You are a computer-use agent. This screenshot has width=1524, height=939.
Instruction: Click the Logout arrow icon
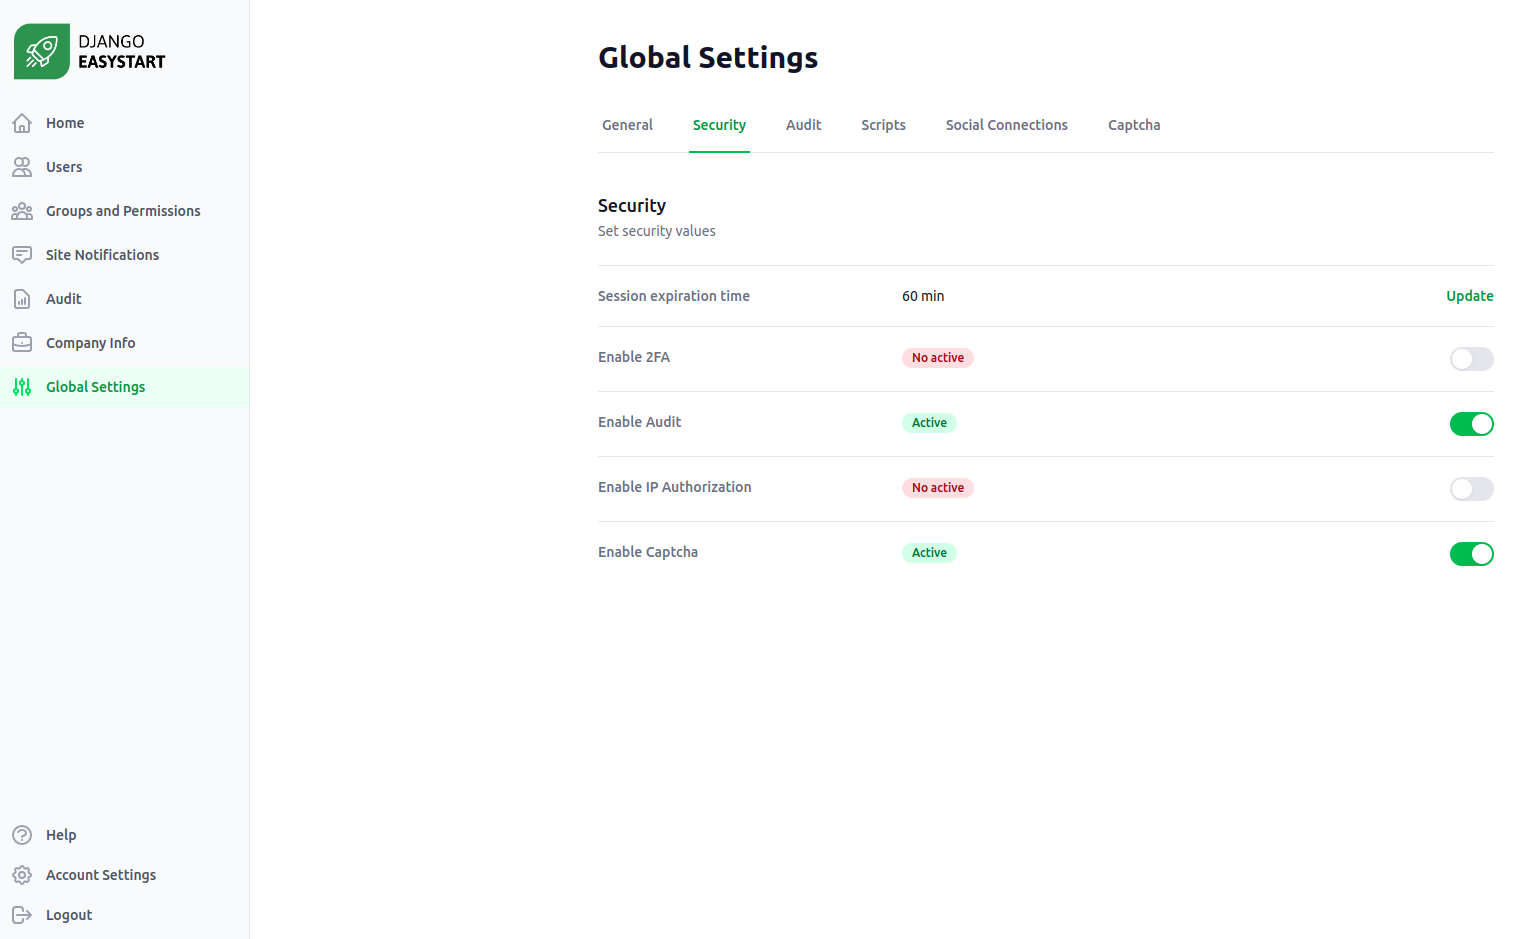click(x=22, y=915)
